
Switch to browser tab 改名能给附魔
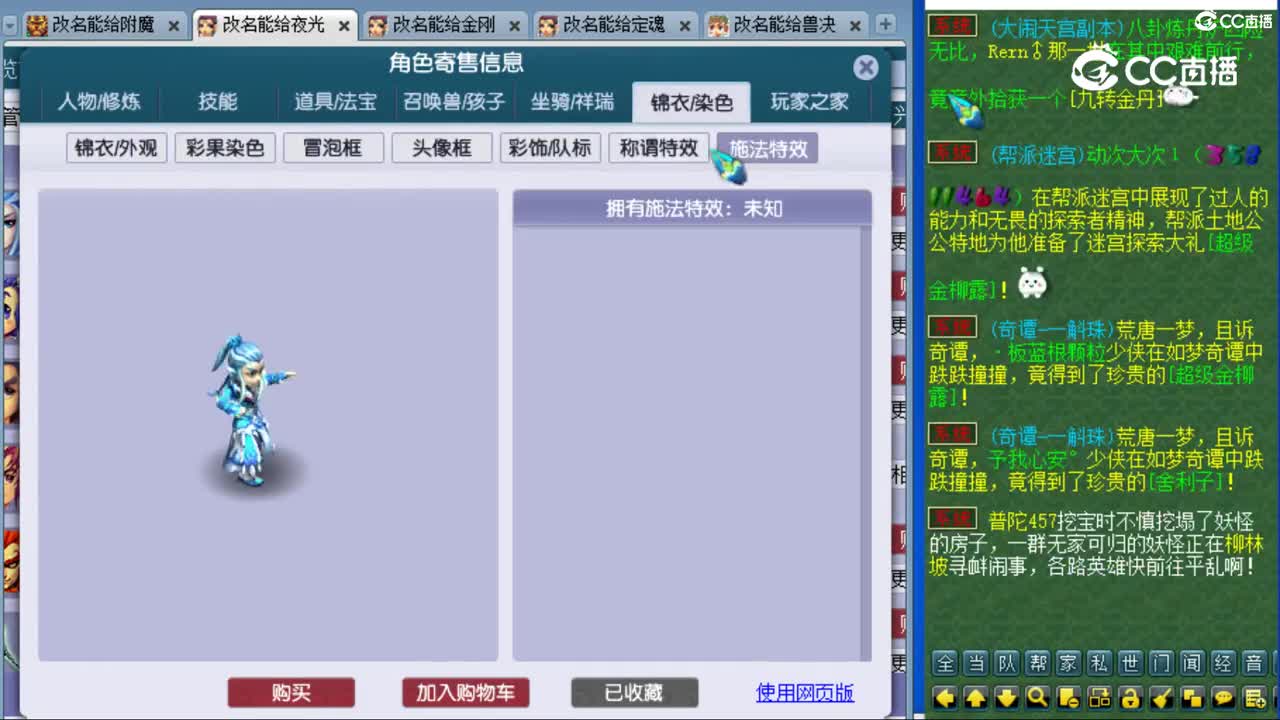click(x=103, y=25)
